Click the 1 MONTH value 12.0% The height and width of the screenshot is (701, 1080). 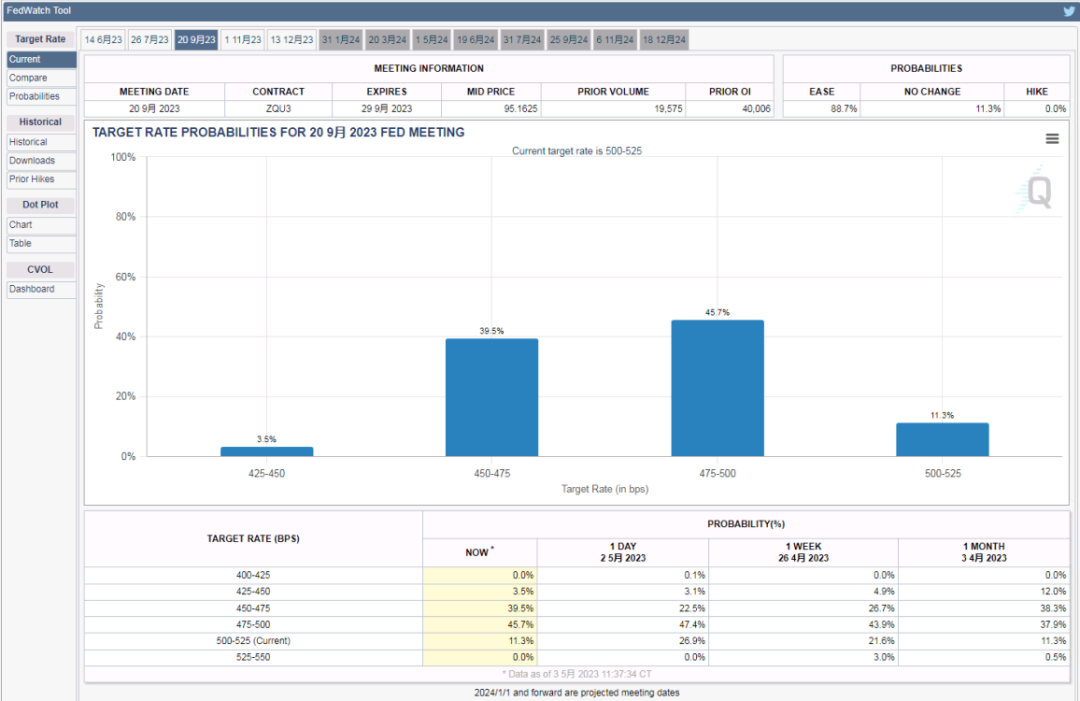tap(1053, 592)
